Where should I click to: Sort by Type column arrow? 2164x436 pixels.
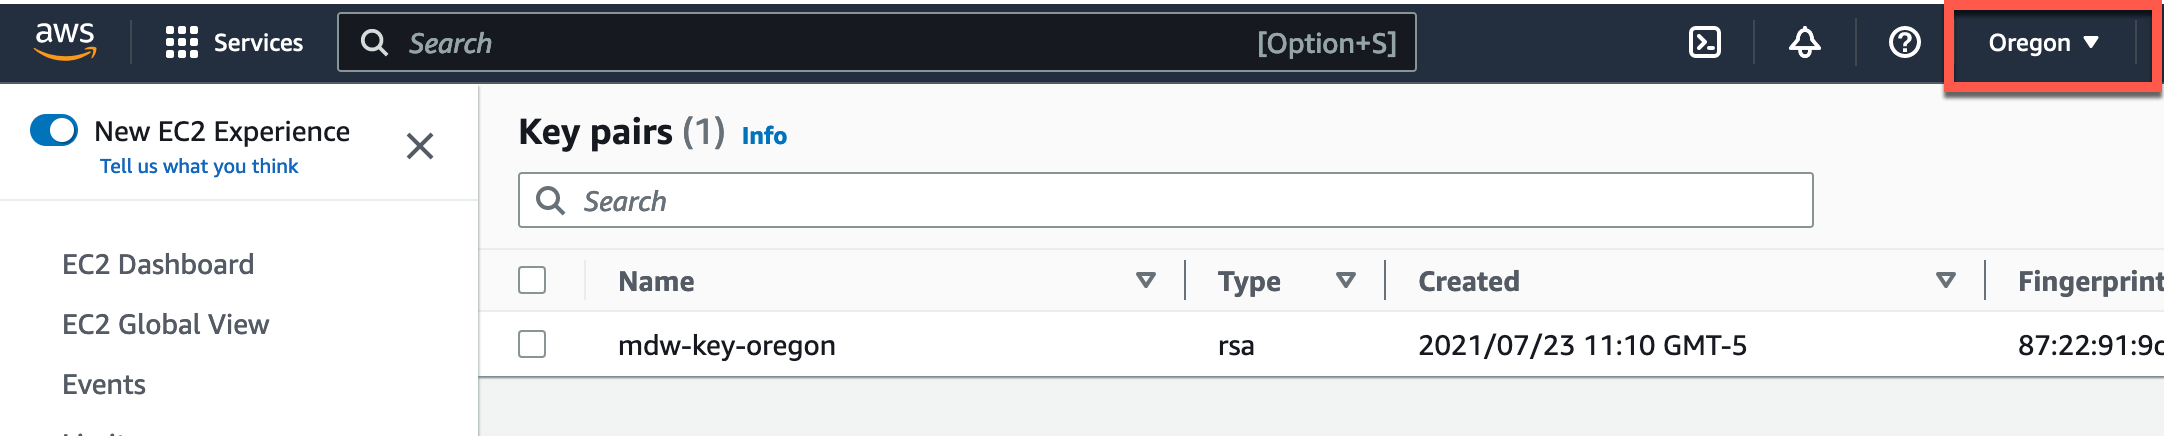point(1346,280)
